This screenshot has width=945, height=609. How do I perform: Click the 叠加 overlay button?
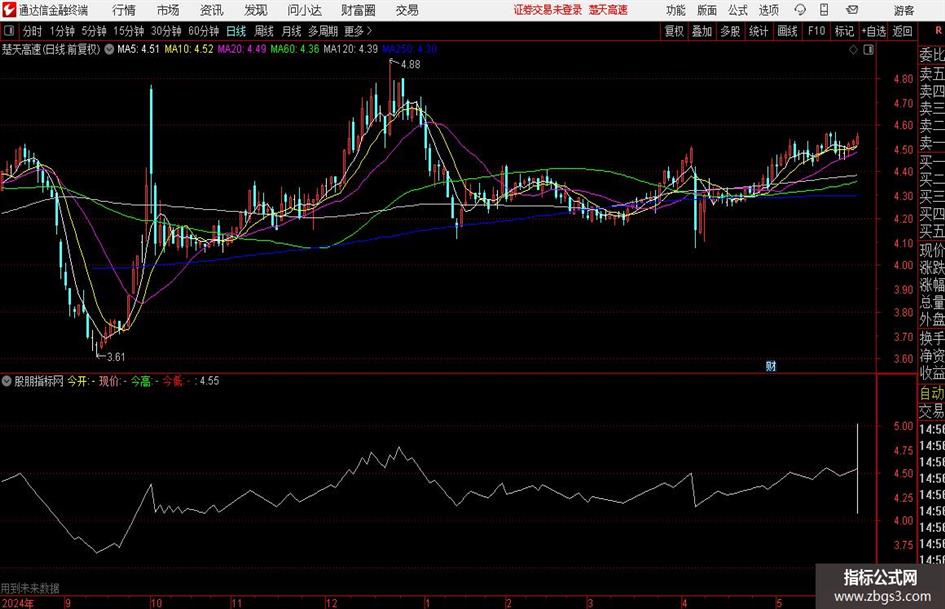coord(702,31)
